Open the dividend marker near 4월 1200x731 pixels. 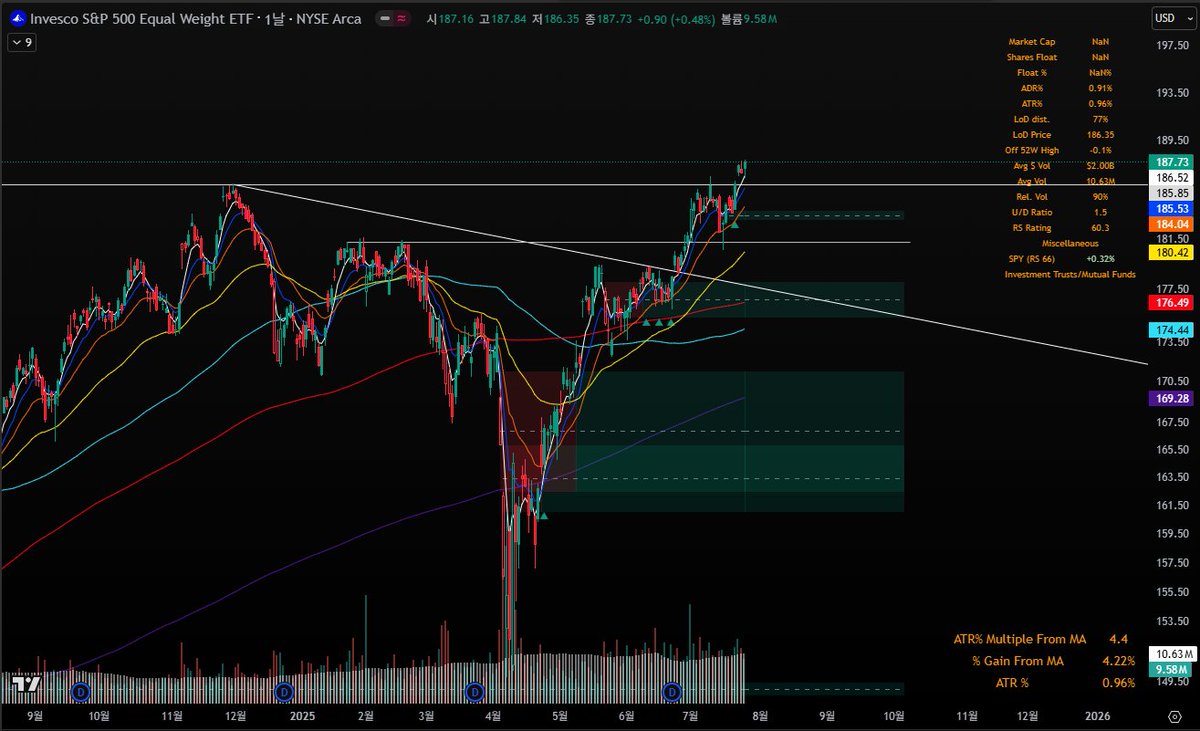coord(476,691)
